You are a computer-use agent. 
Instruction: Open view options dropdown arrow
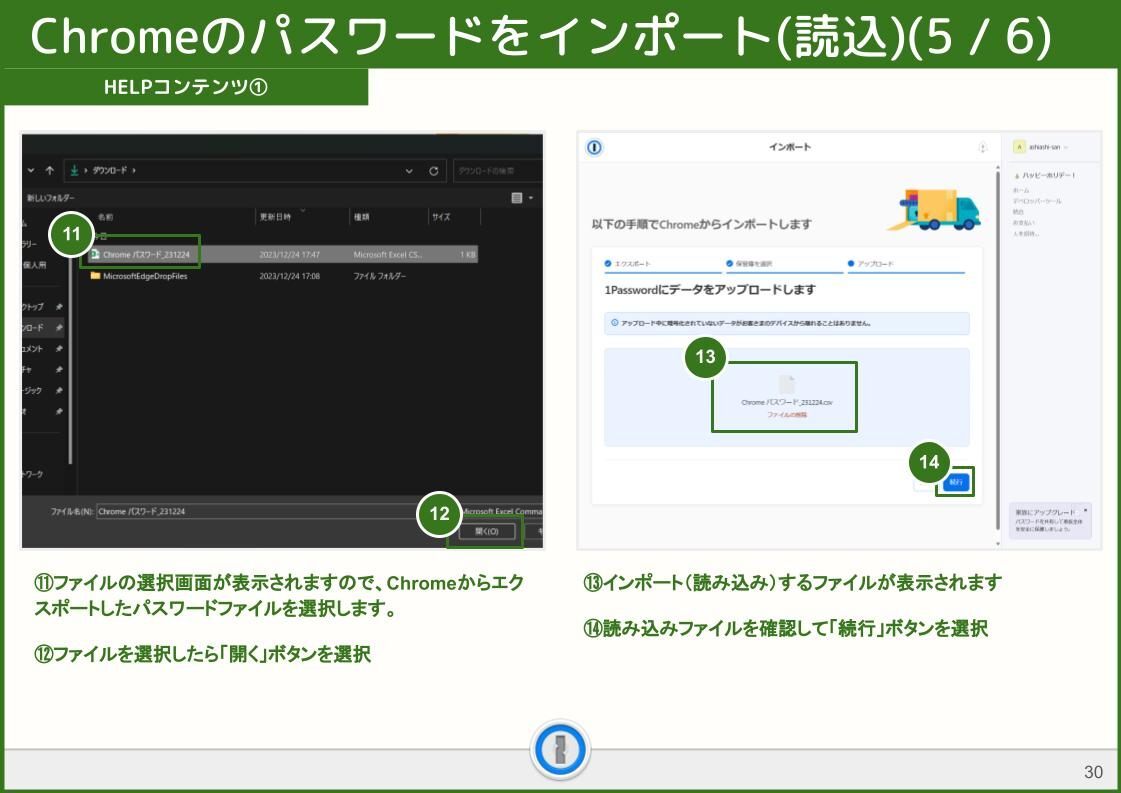coord(531,198)
